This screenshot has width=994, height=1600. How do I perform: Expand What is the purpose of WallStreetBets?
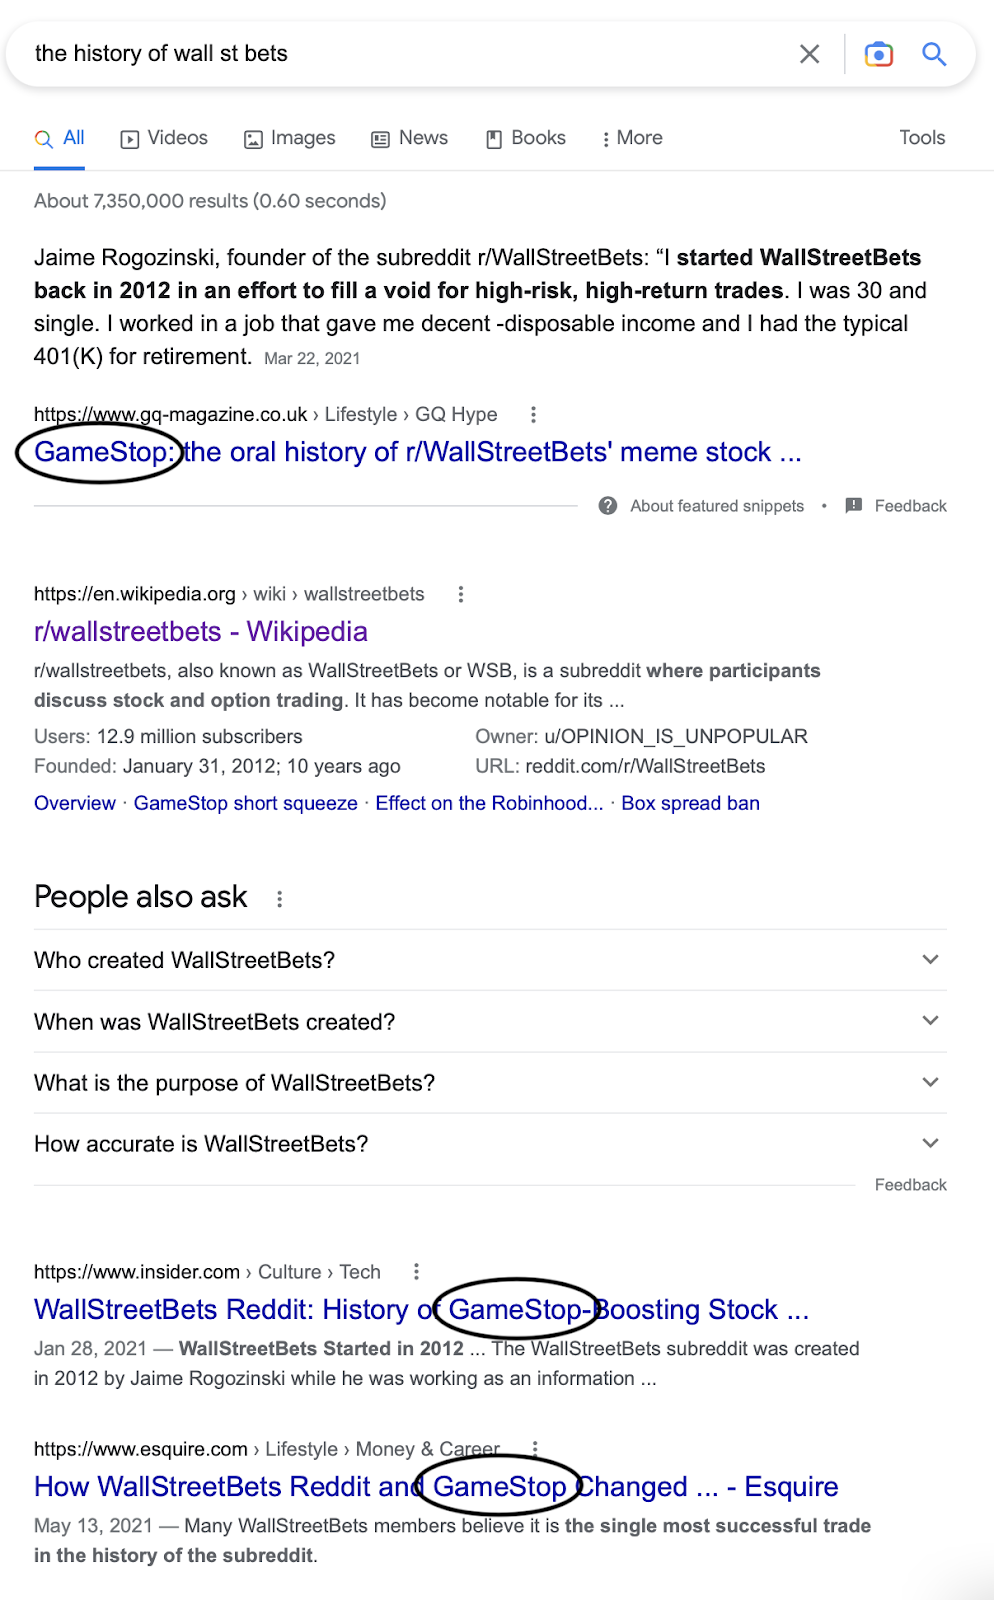490,1082
